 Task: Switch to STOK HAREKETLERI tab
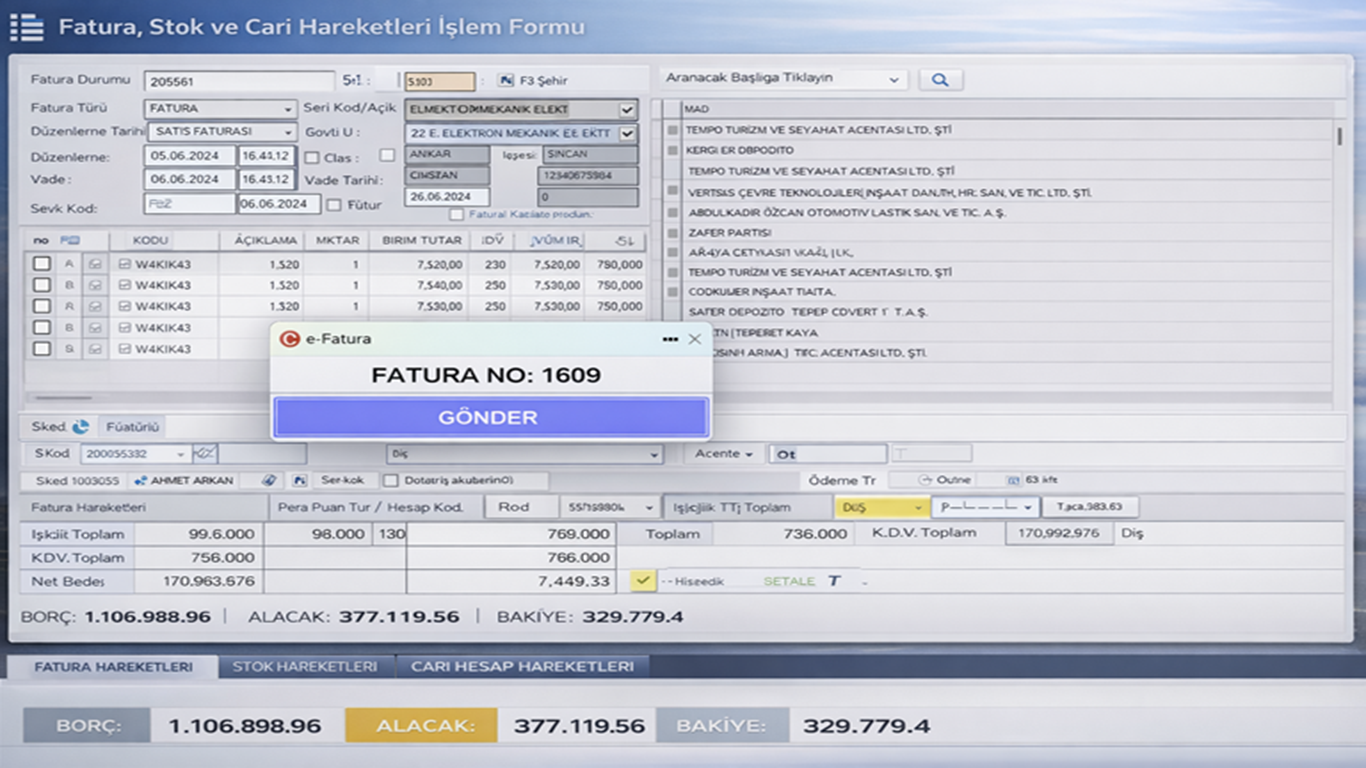305,666
